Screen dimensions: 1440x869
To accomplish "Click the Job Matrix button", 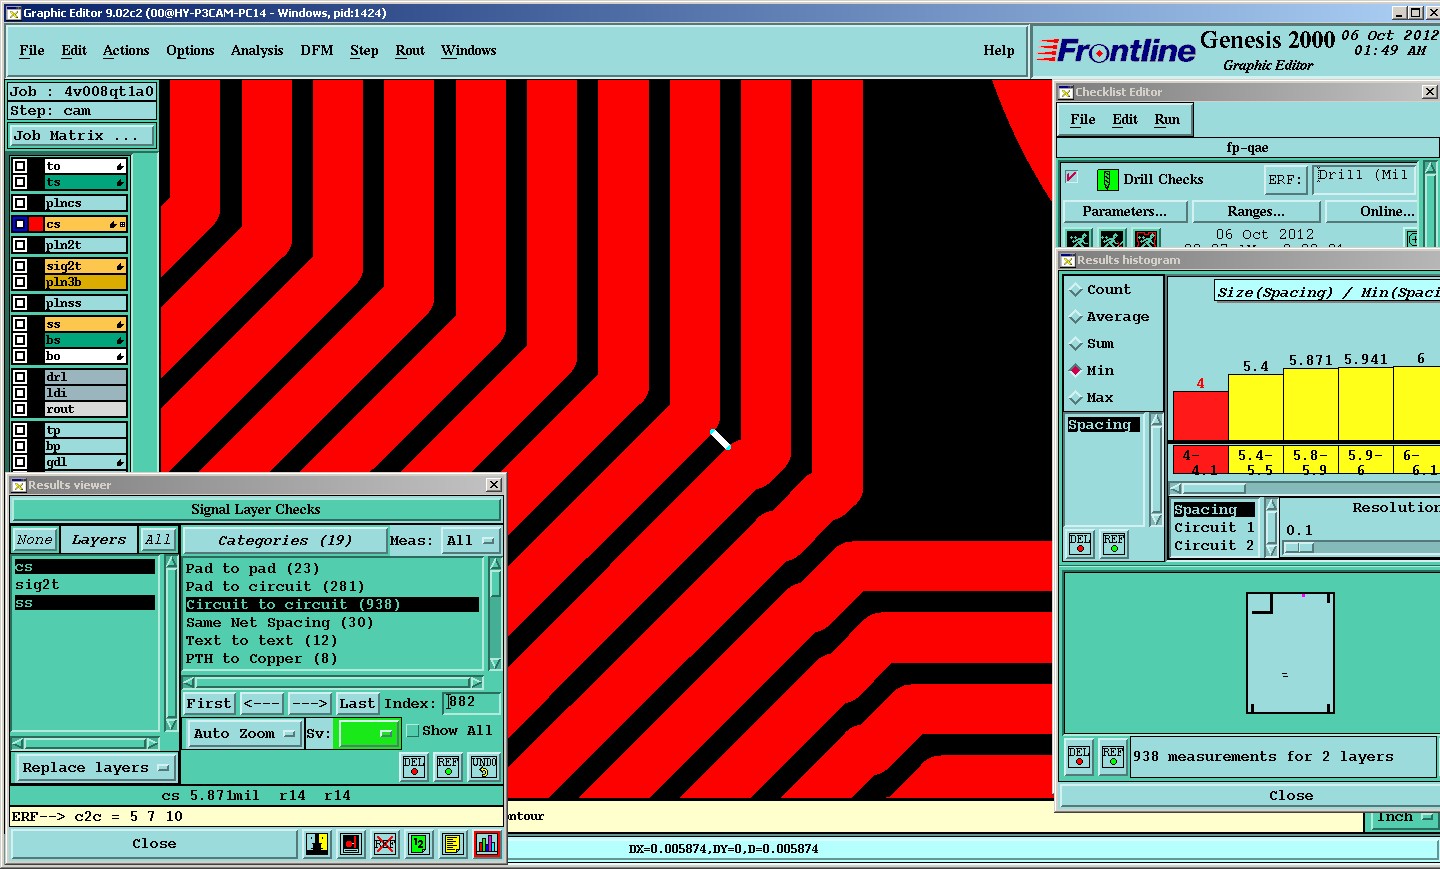I will 82,136.
